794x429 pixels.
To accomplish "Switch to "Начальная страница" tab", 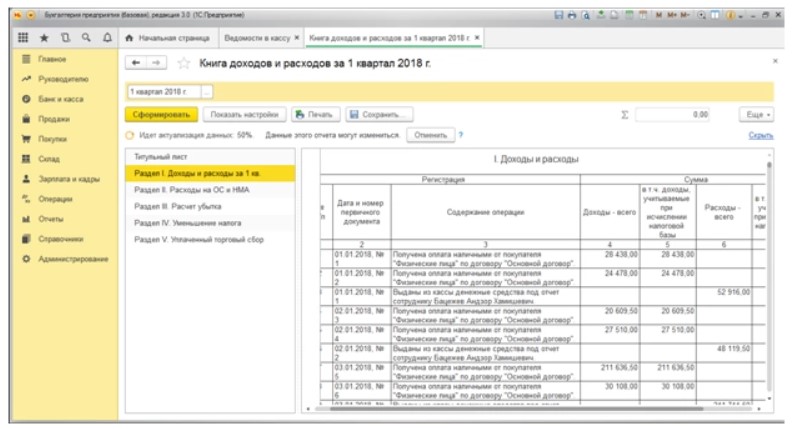I will click(x=172, y=38).
